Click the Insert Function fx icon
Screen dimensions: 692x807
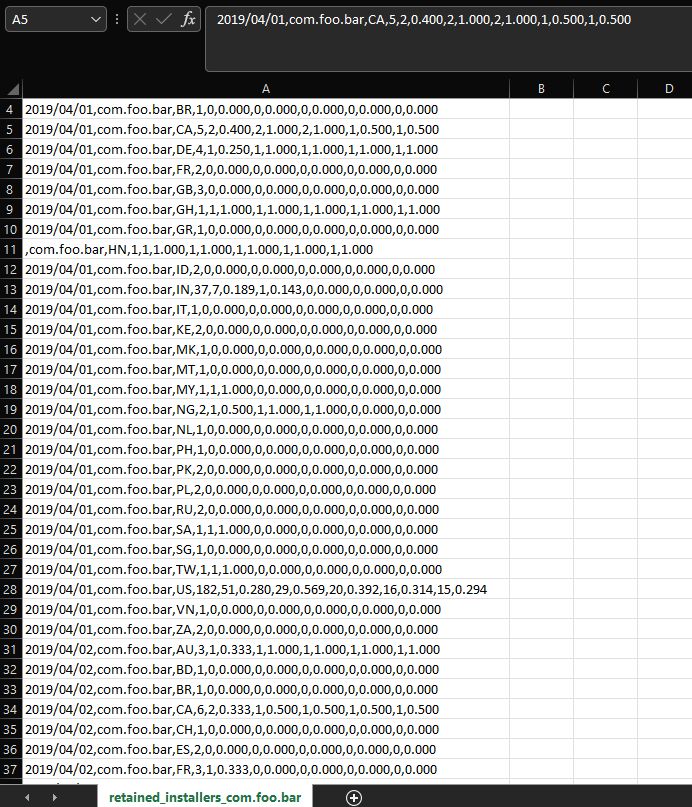click(x=188, y=20)
